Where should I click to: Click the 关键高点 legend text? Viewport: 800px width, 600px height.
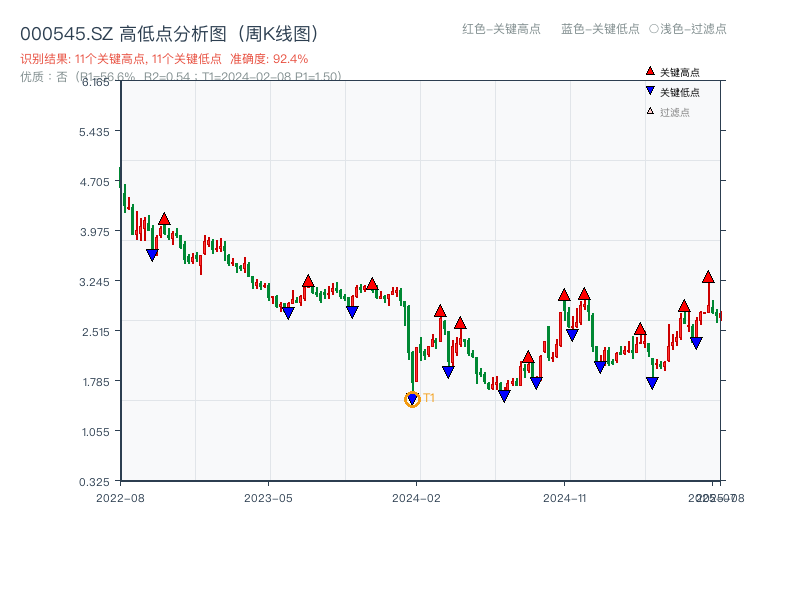tap(680, 72)
